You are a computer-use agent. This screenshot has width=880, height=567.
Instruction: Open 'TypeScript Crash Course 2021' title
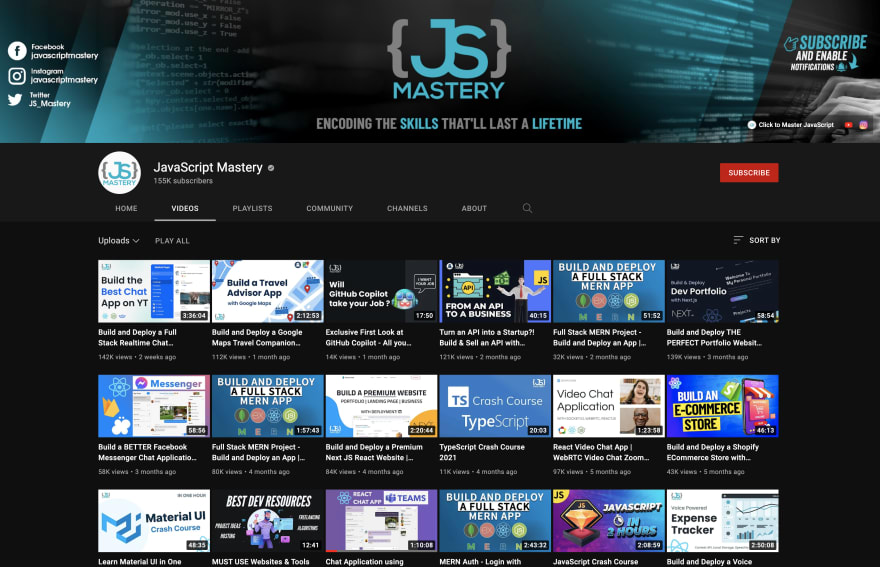(482, 452)
